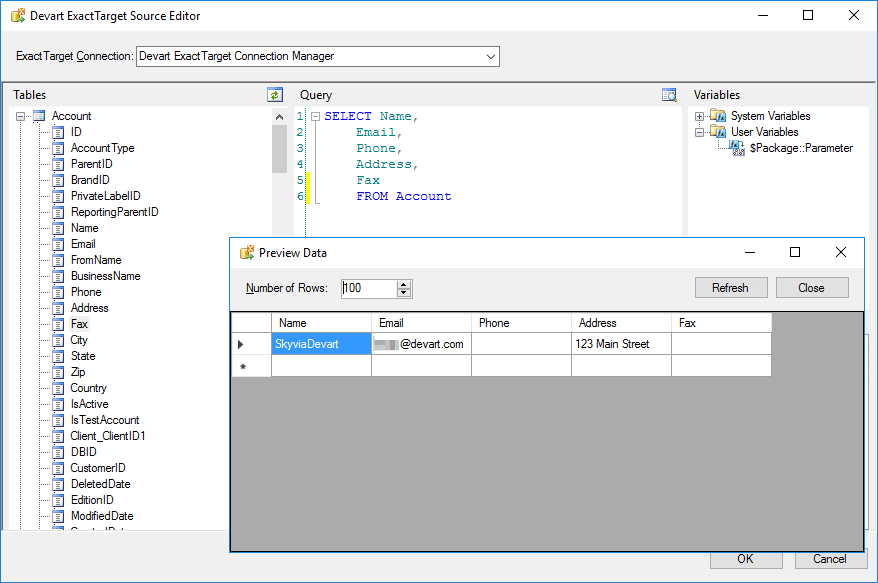Image resolution: width=878 pixels, height=583 pixels.
Task: Click the Phone field icon in the Account tree
Action: coord(57,291)
